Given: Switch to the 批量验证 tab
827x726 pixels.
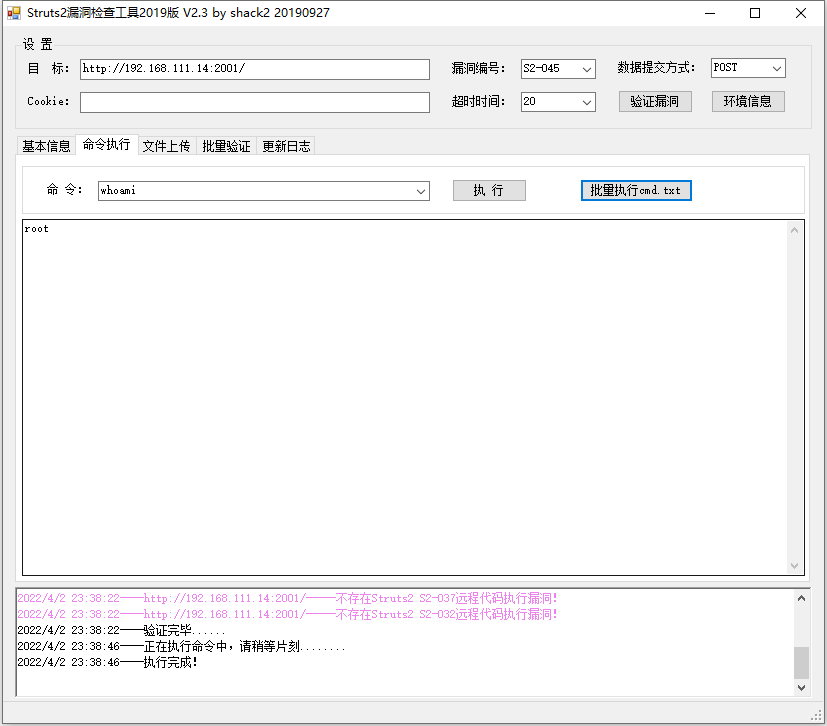Looking at the screenshot, I should 226,146.
